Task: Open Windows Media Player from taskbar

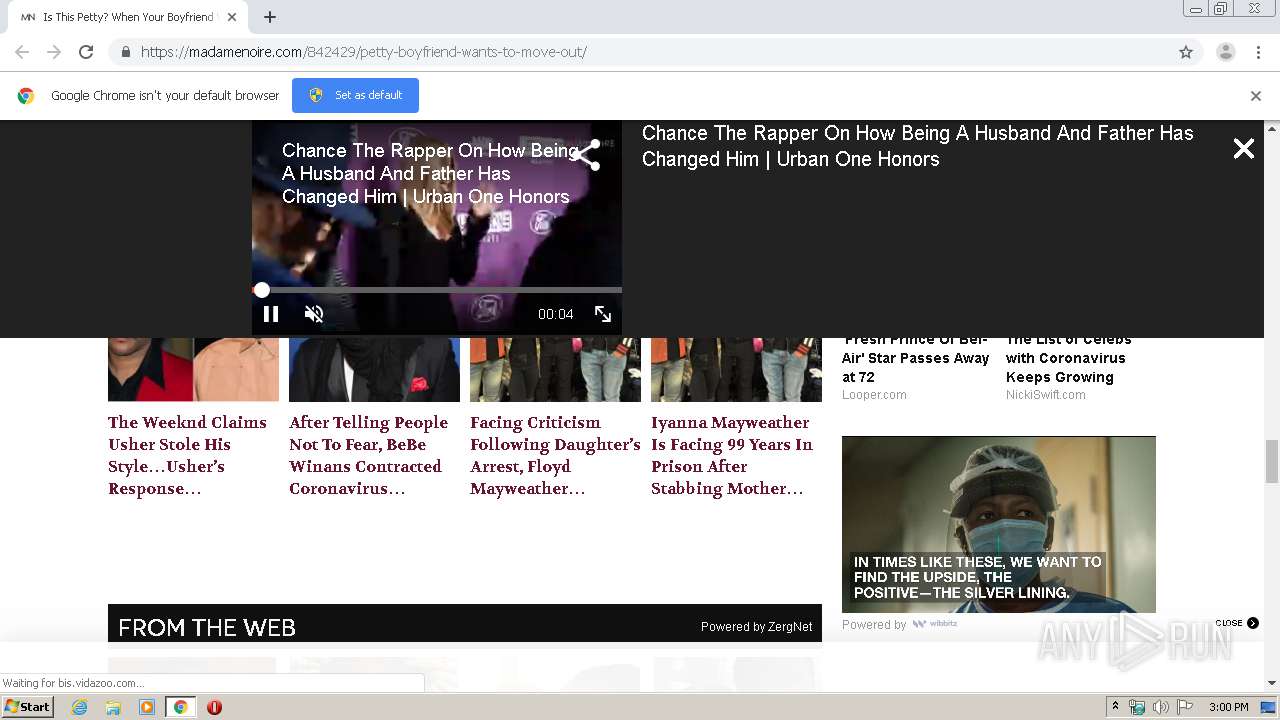Action: (x=147, y=707)
